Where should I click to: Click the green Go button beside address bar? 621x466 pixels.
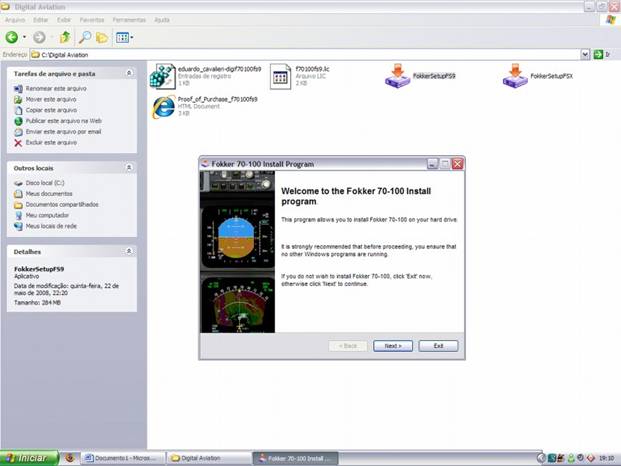coord(598,55)
